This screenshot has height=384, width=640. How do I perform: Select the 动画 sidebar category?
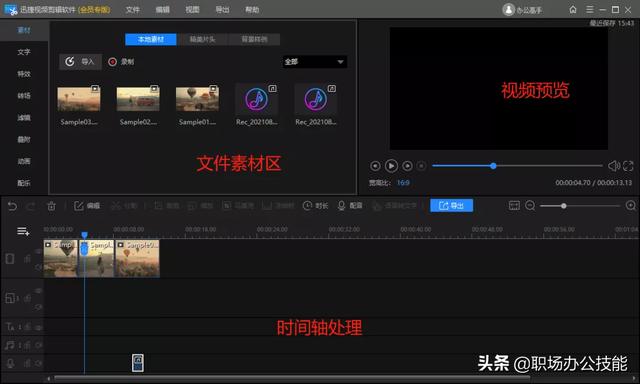tap(24, 161)
